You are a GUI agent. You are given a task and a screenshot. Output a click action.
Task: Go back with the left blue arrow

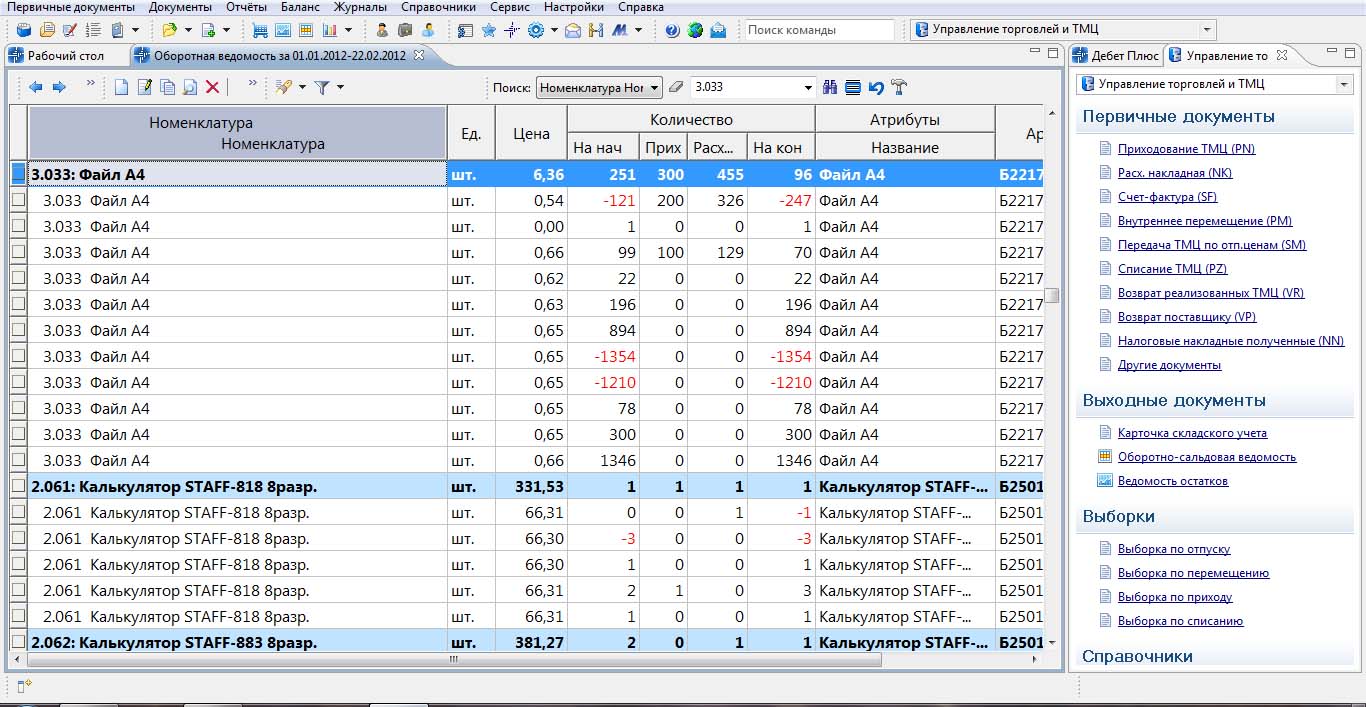(36, 87)
